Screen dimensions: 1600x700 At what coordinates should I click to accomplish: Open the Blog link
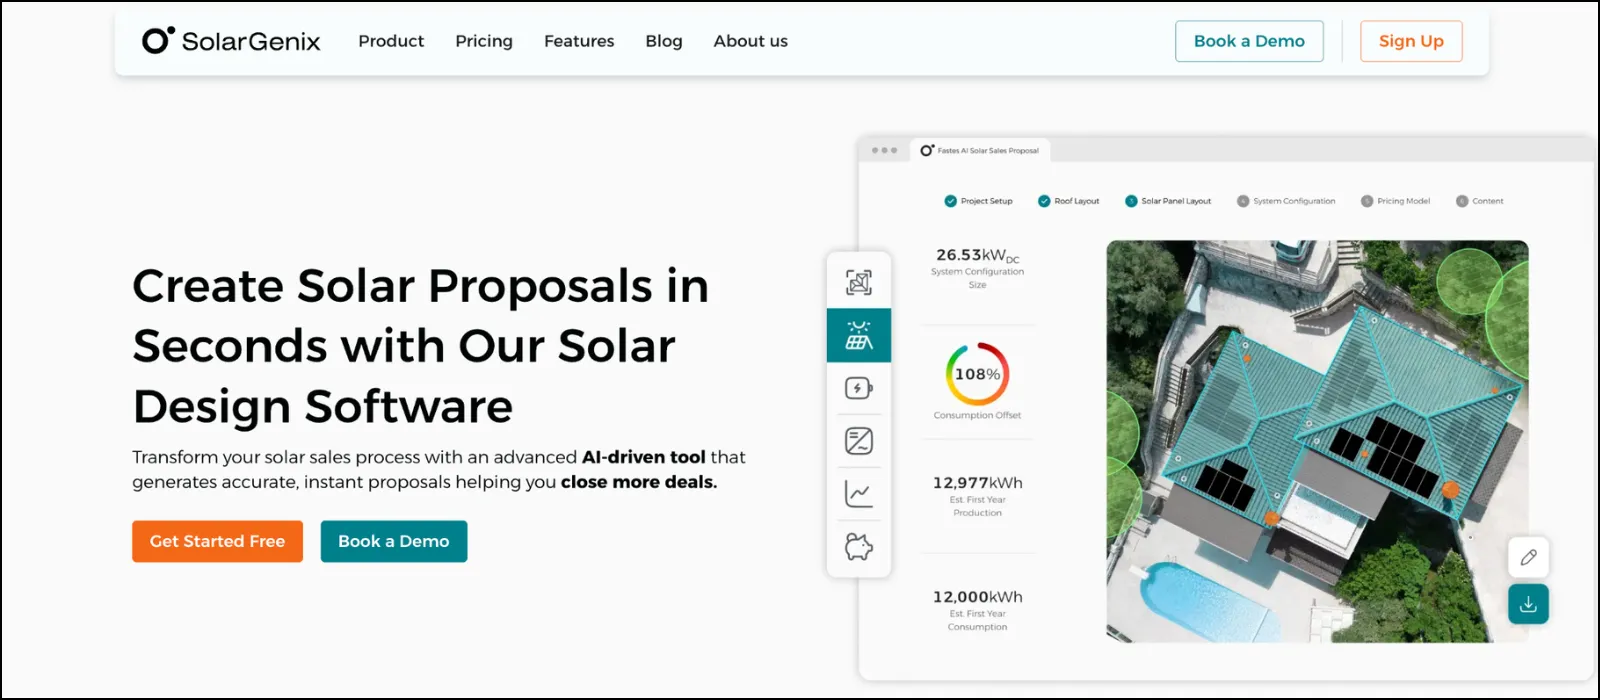click(664, 41)
